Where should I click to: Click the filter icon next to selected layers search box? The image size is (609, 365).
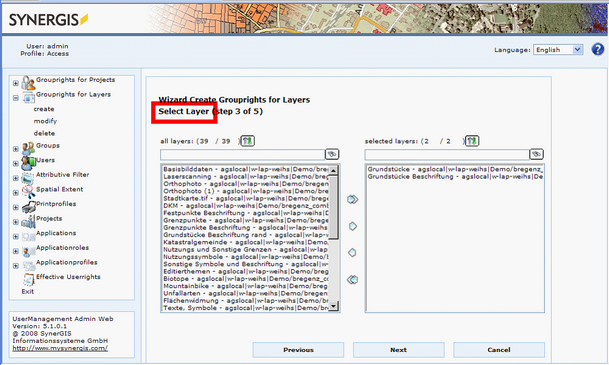point(536,155)
